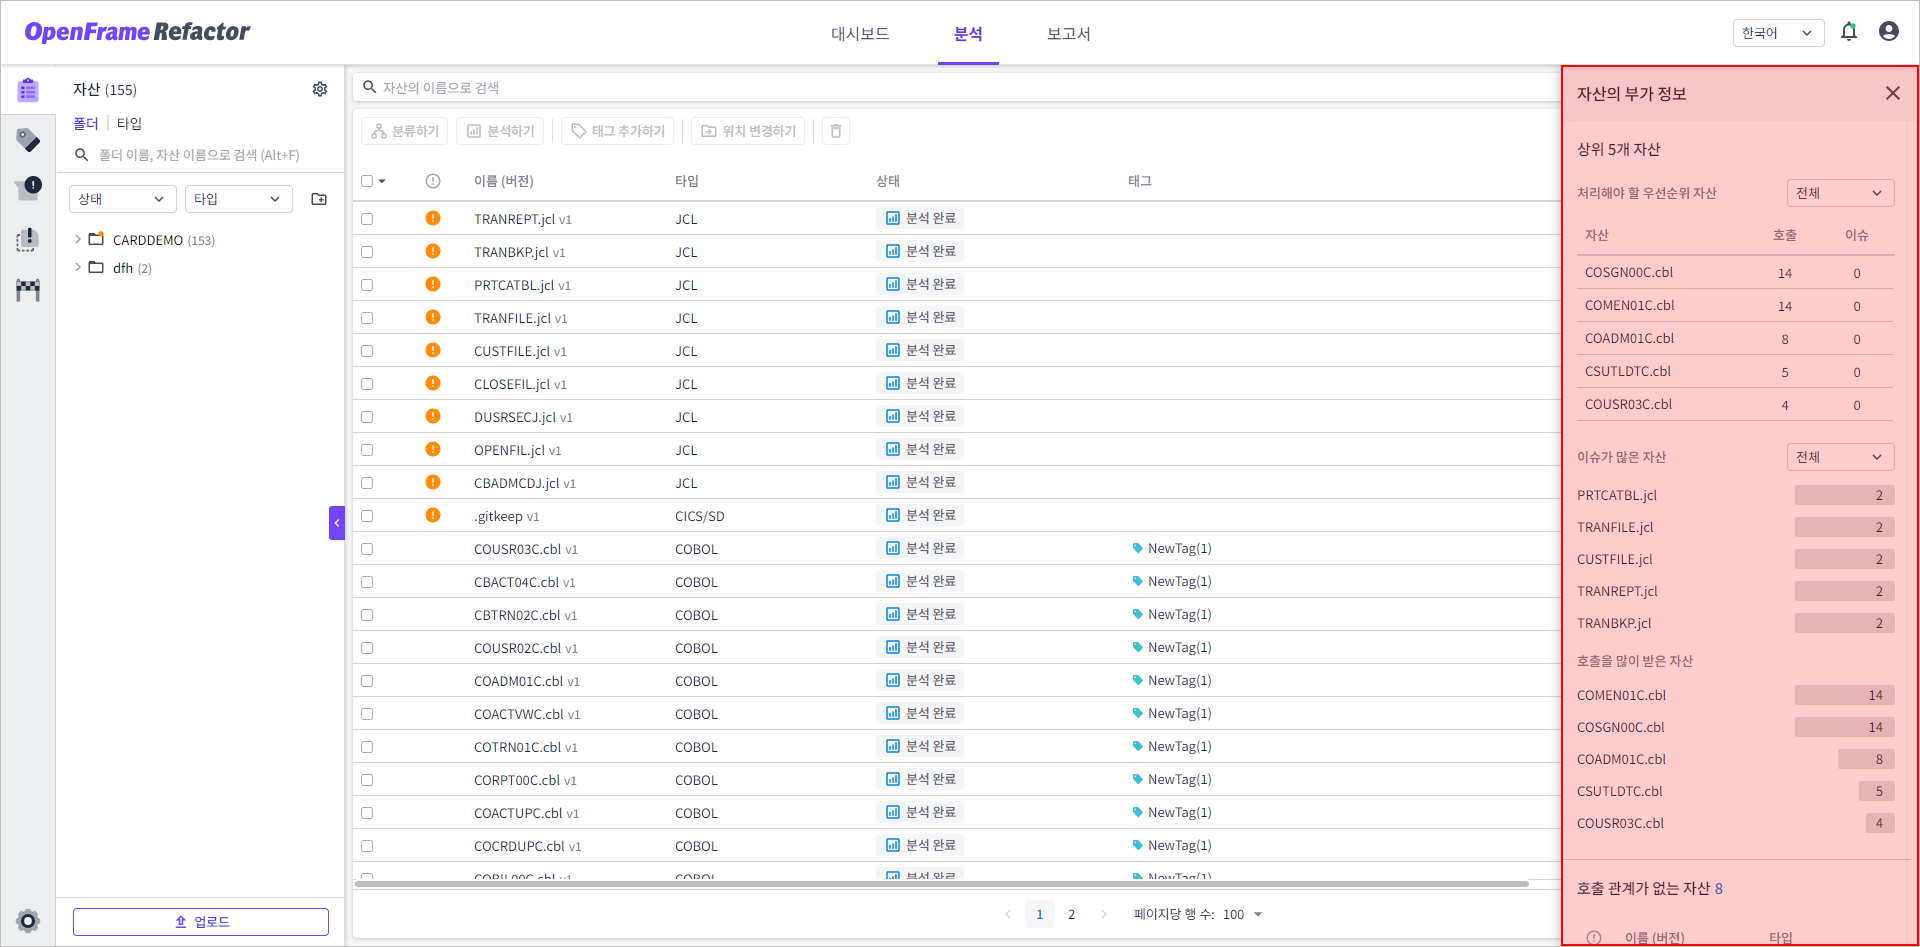Check the box for CLOSEFIL.jcl
The height and width of the screenshot is (947, 1920).
[367, 384]
